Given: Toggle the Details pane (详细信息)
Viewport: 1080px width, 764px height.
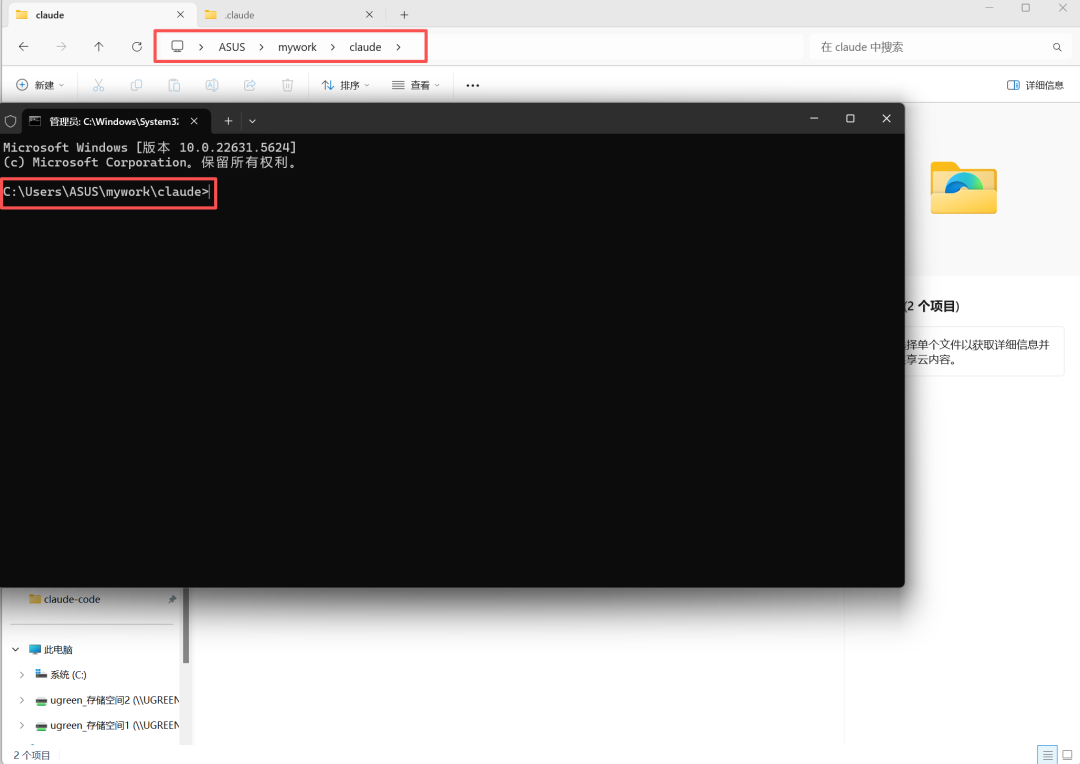Looking at the screenshot, I should [x=1035, y=85].
